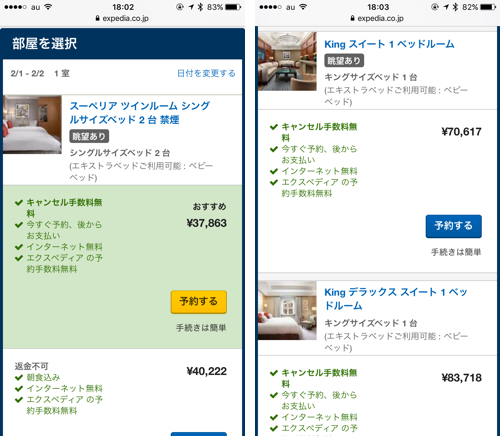Image resolution: width=500 pixels, height=436 pixels.
Task: View the King Suite living room thumbnail
Action: pos(287,61)
